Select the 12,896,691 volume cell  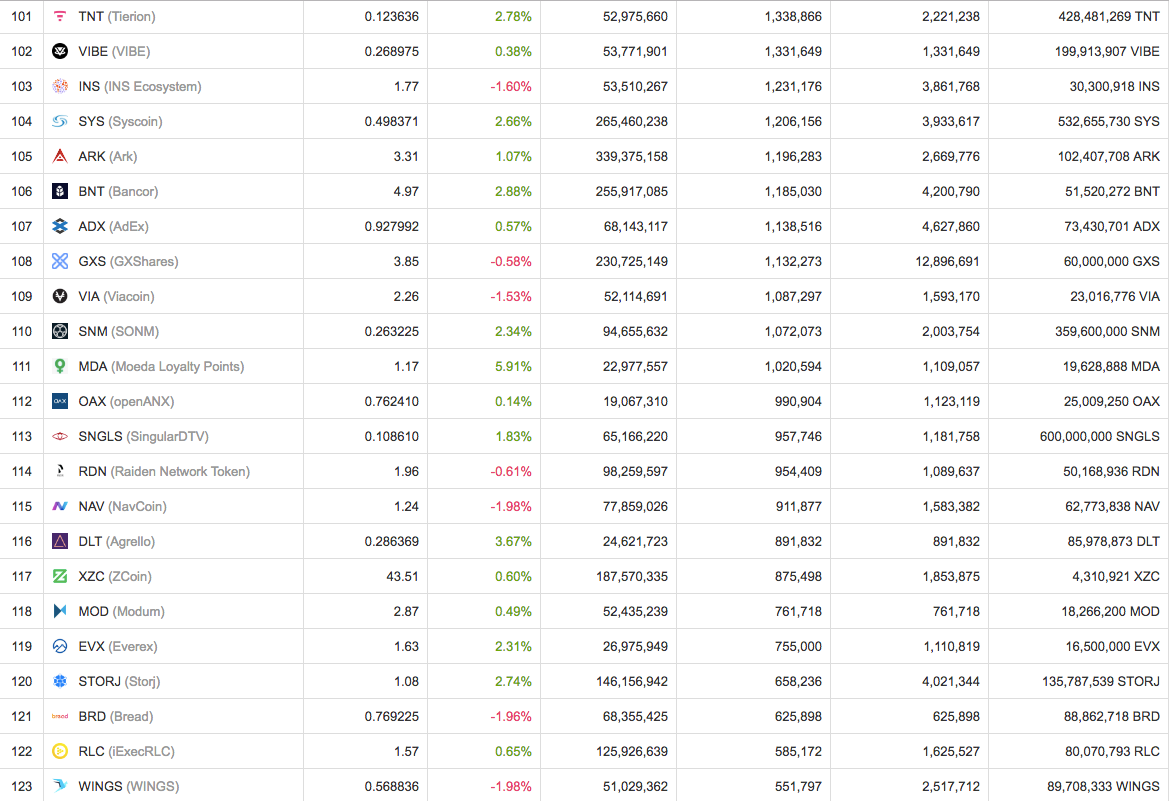pos(948,262)
